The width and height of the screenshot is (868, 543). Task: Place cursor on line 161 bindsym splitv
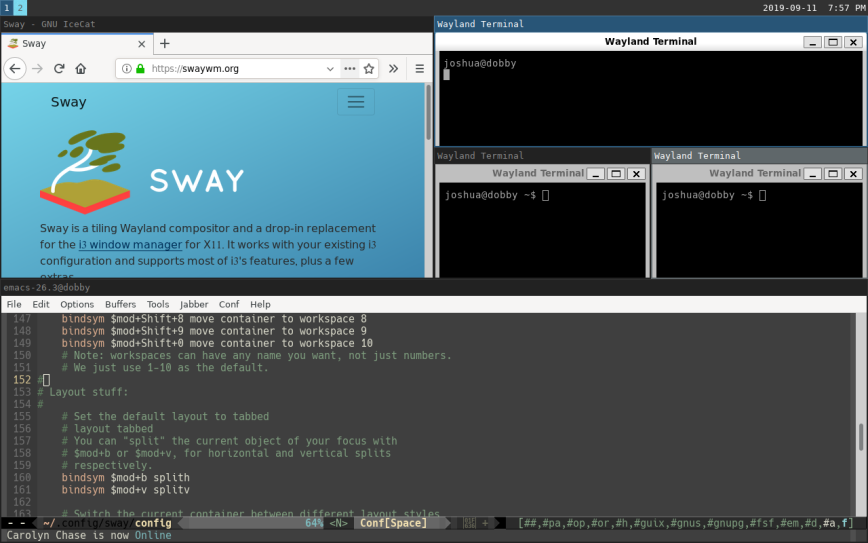[125, 489]
